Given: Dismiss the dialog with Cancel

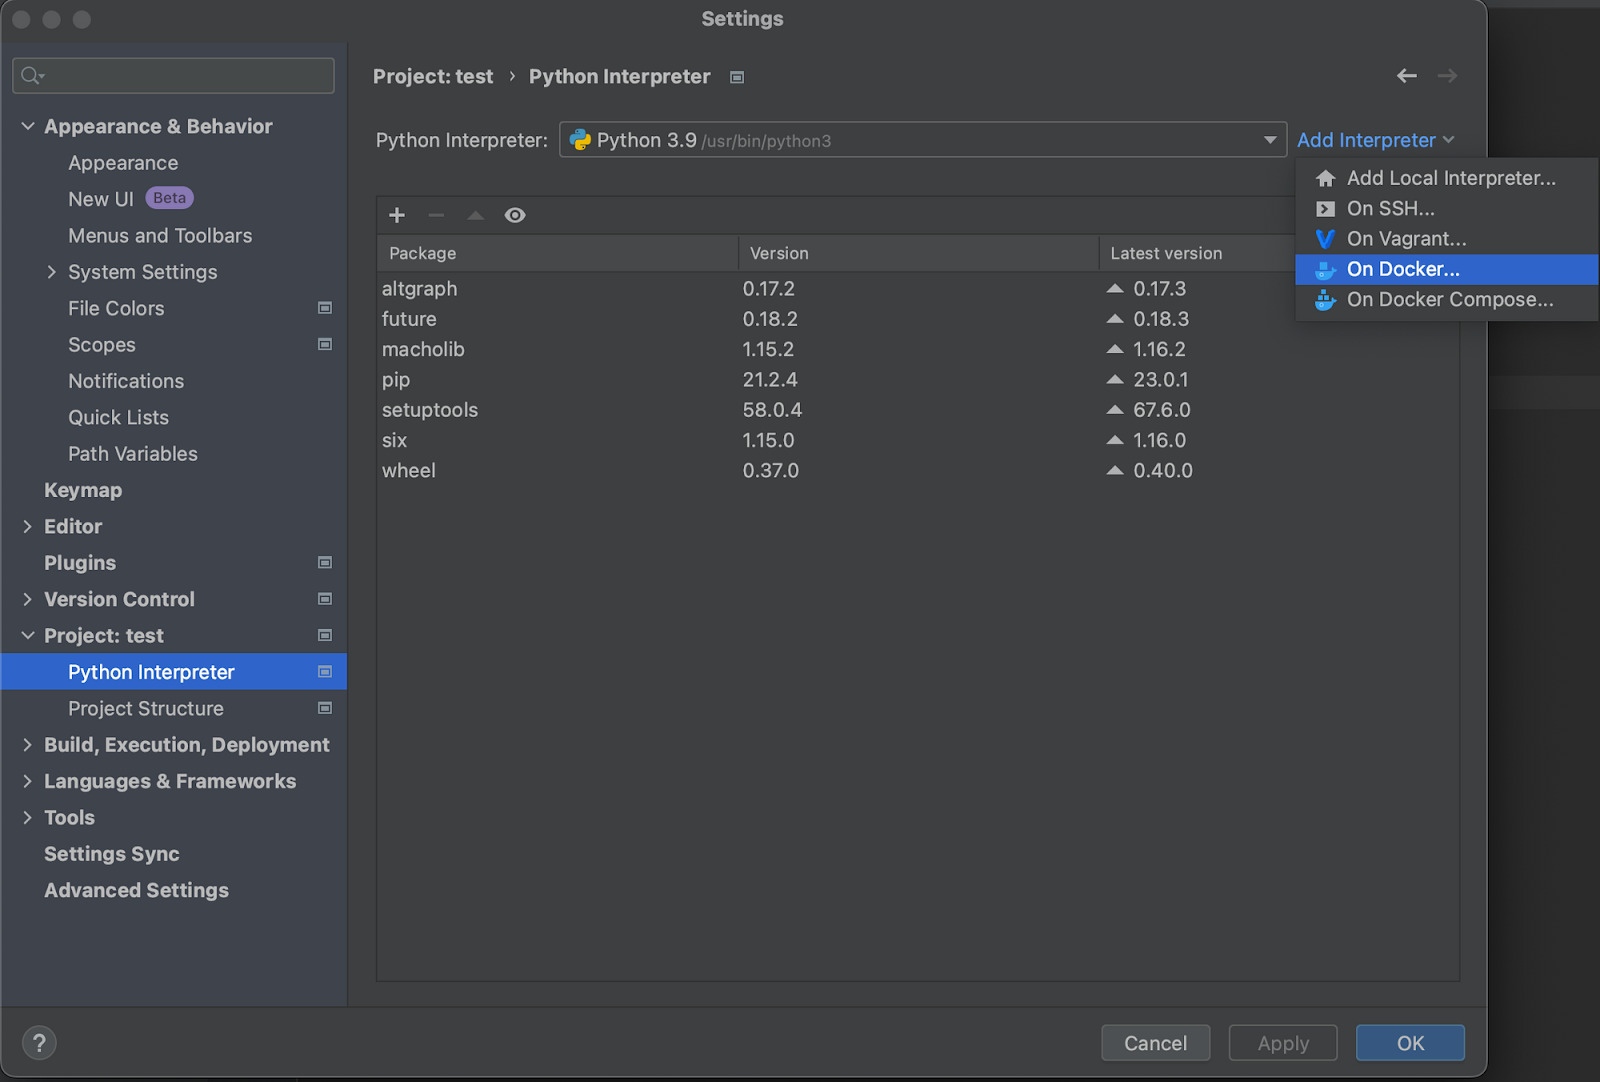Looking at the screenshot, I should pos(1155,1043).
